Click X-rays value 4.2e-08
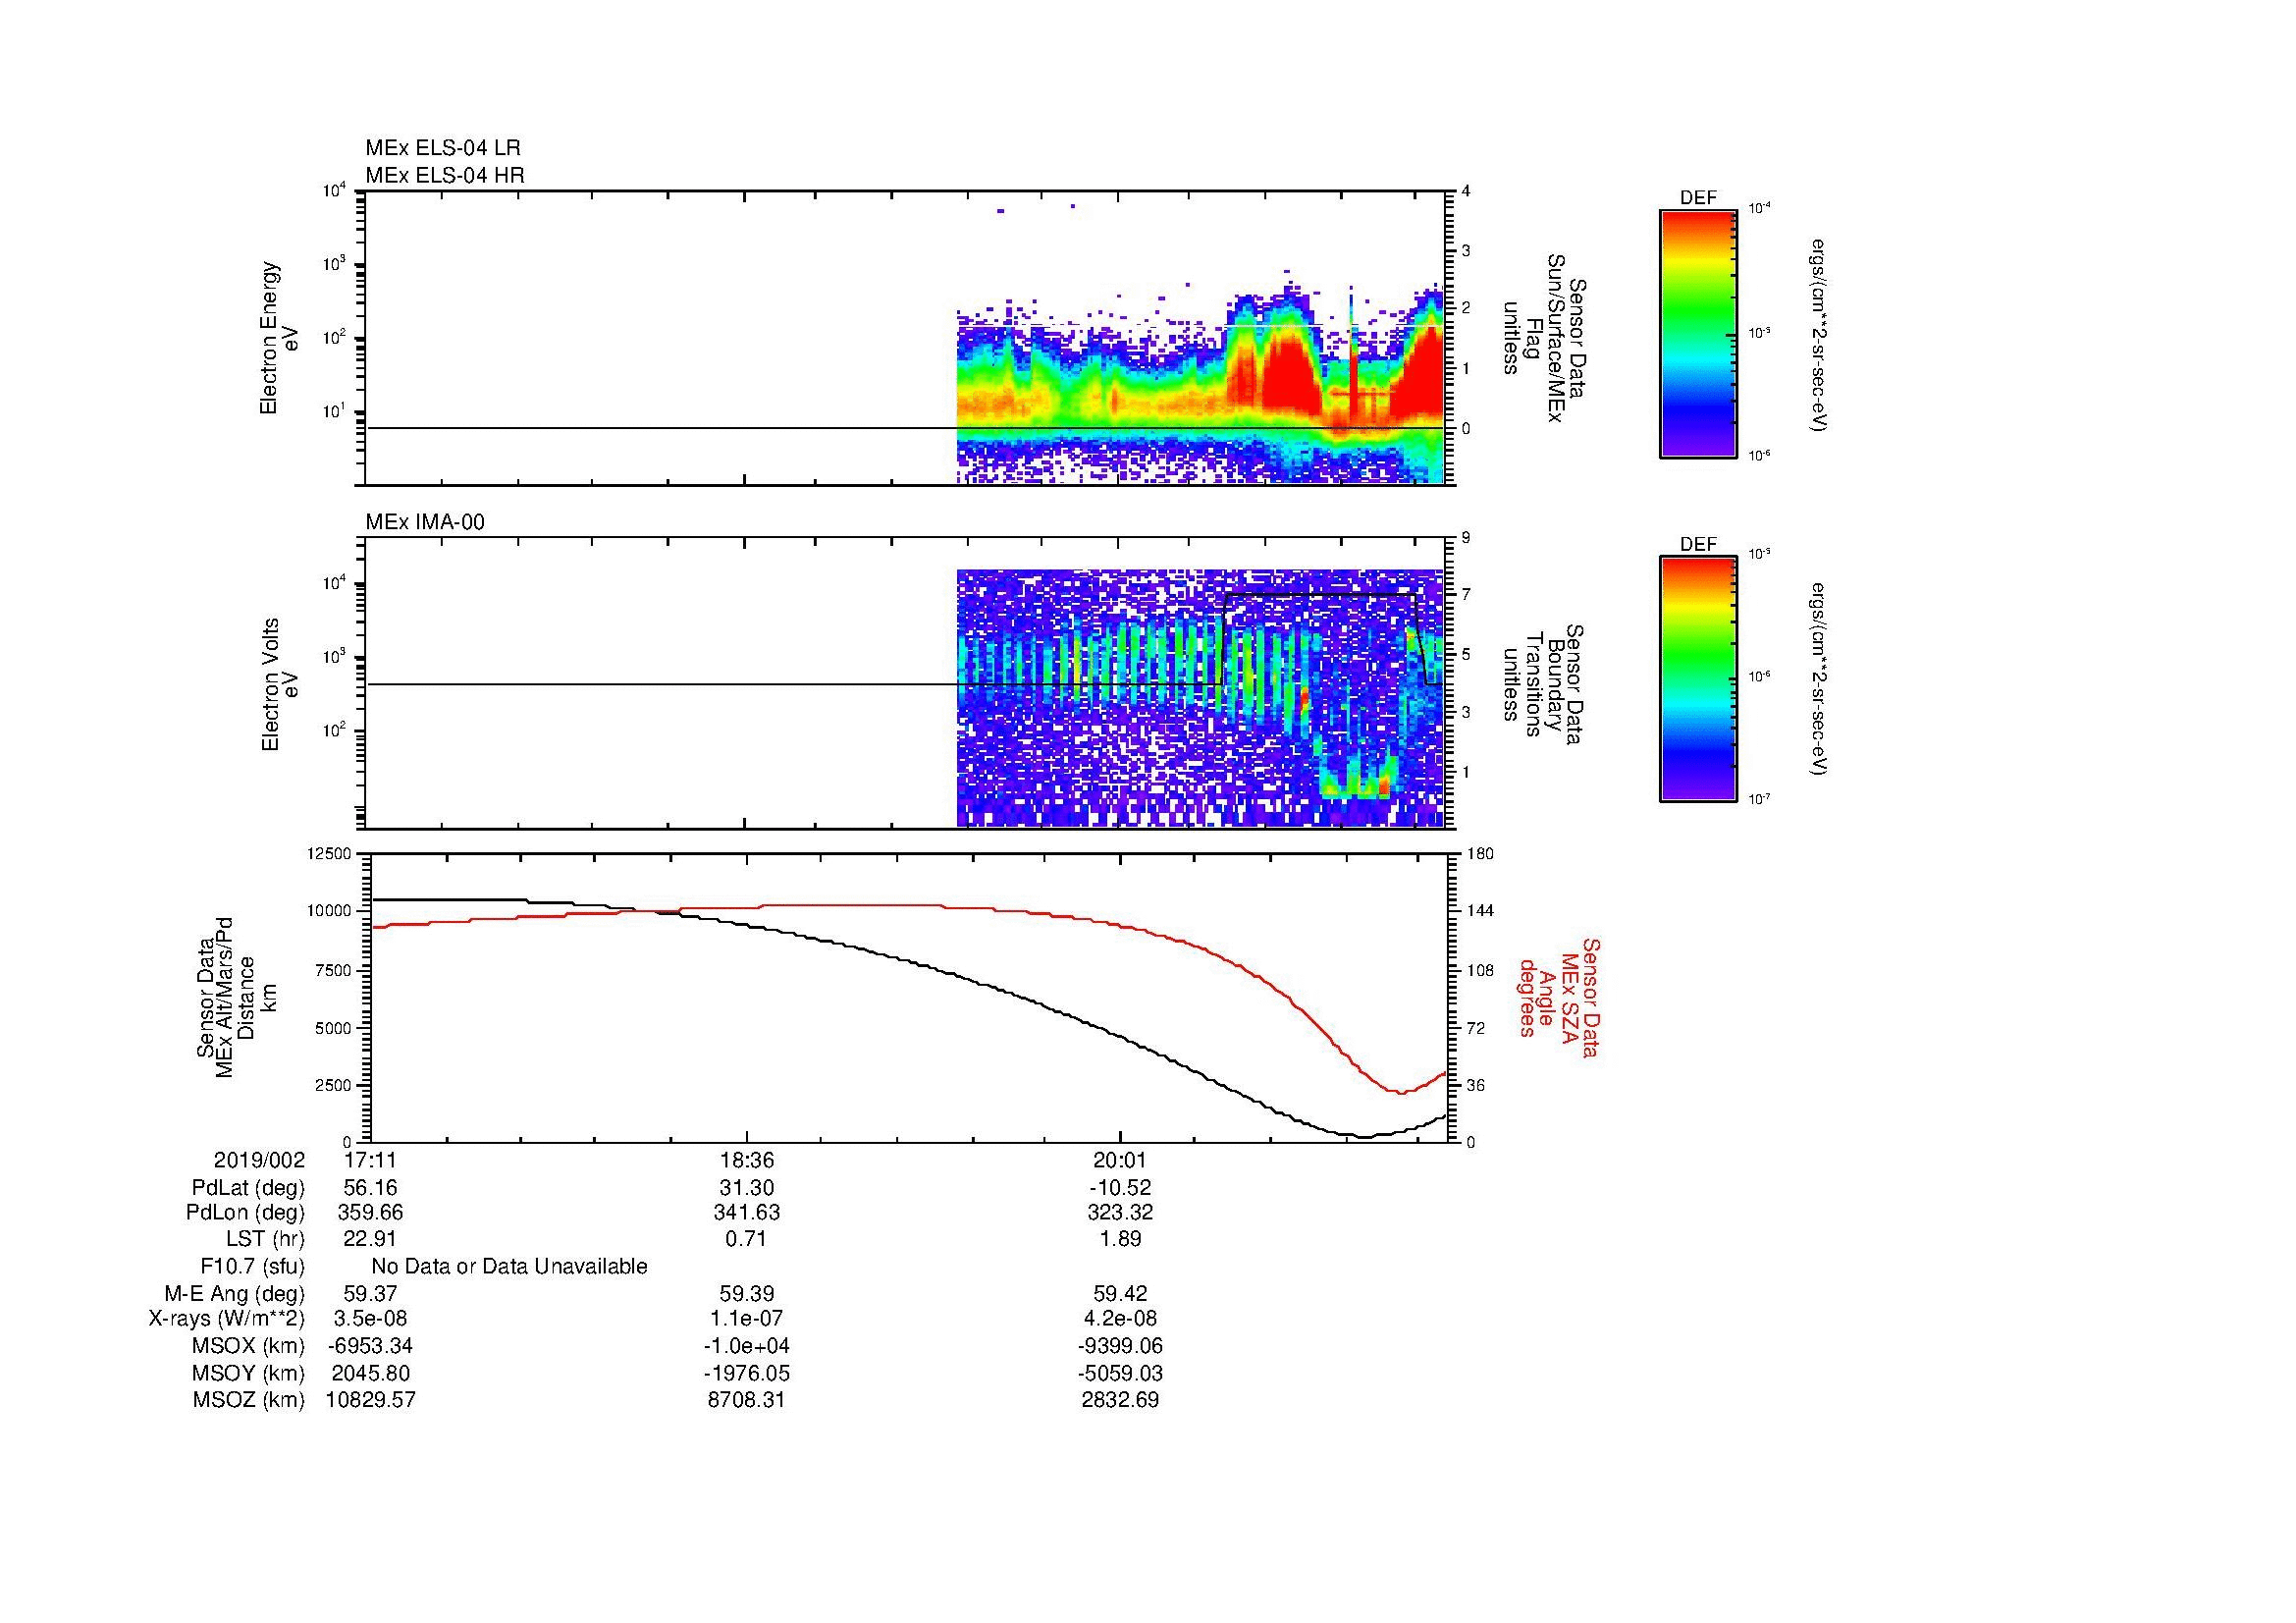This screenshot has width=2296, height=1623. click(1120, 1319)
